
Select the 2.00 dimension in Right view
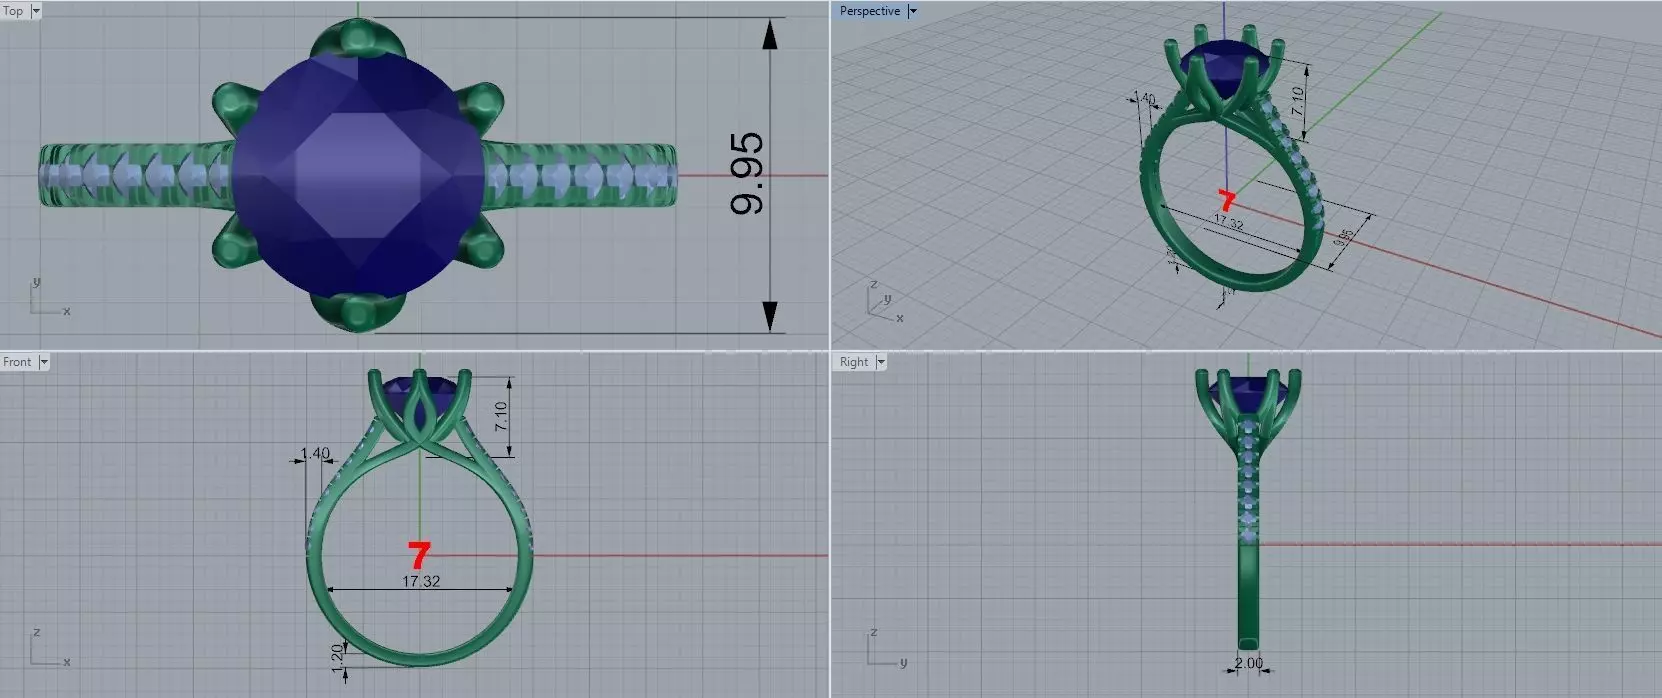coord(1248,663)
